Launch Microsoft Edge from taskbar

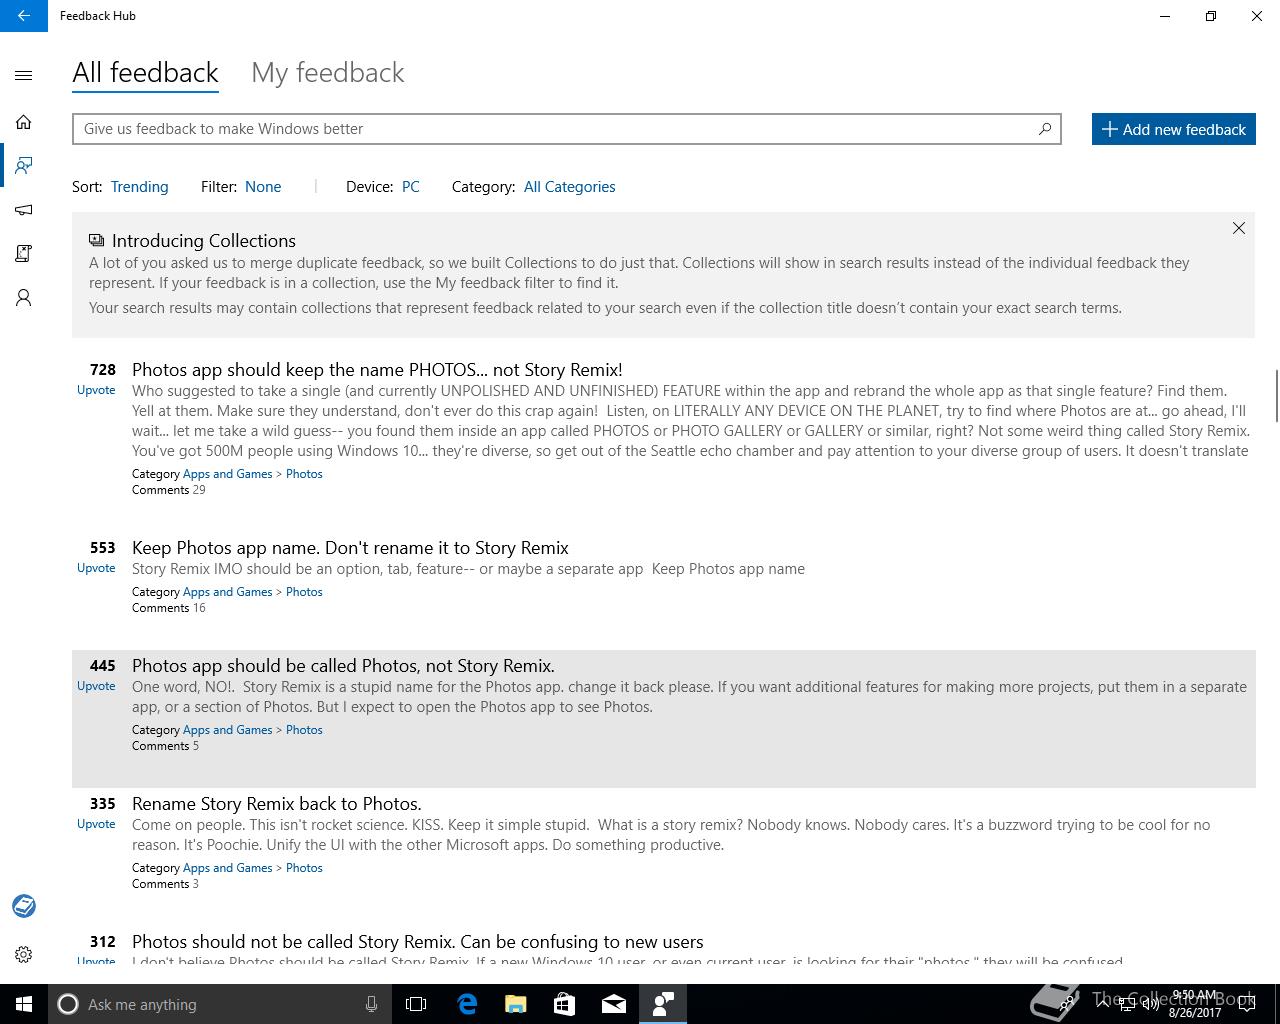pos(467,1004)
